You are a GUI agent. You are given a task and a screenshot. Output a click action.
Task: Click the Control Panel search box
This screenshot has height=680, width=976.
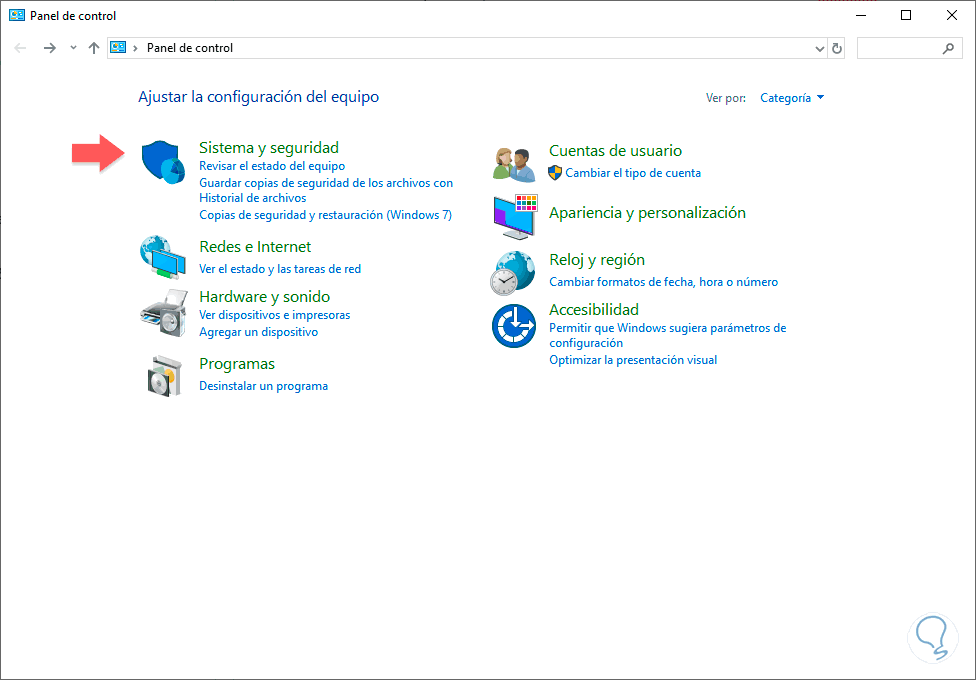(900, 48)
